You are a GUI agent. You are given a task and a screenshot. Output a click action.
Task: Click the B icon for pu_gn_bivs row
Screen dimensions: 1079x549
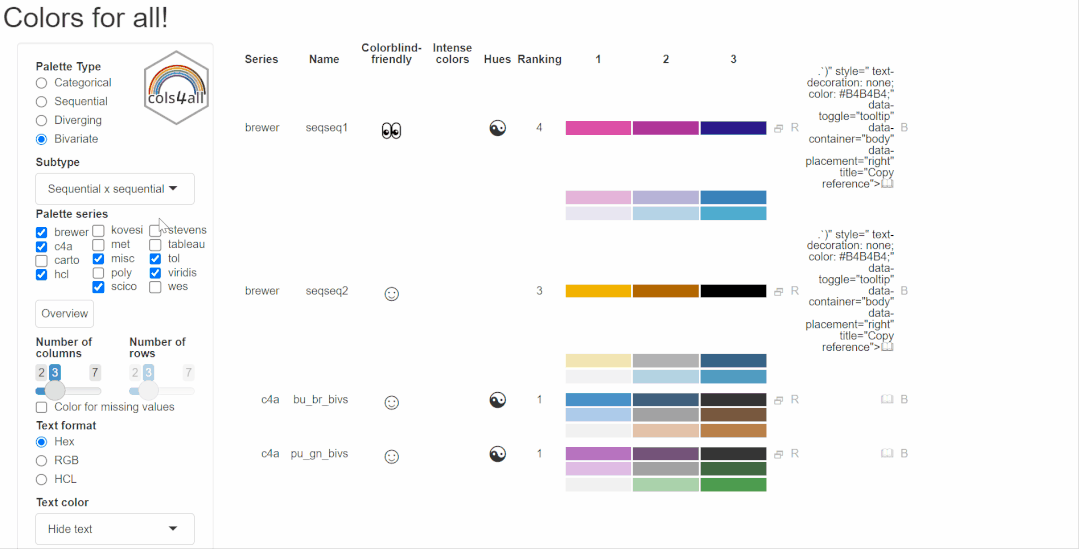pos(904,454)
